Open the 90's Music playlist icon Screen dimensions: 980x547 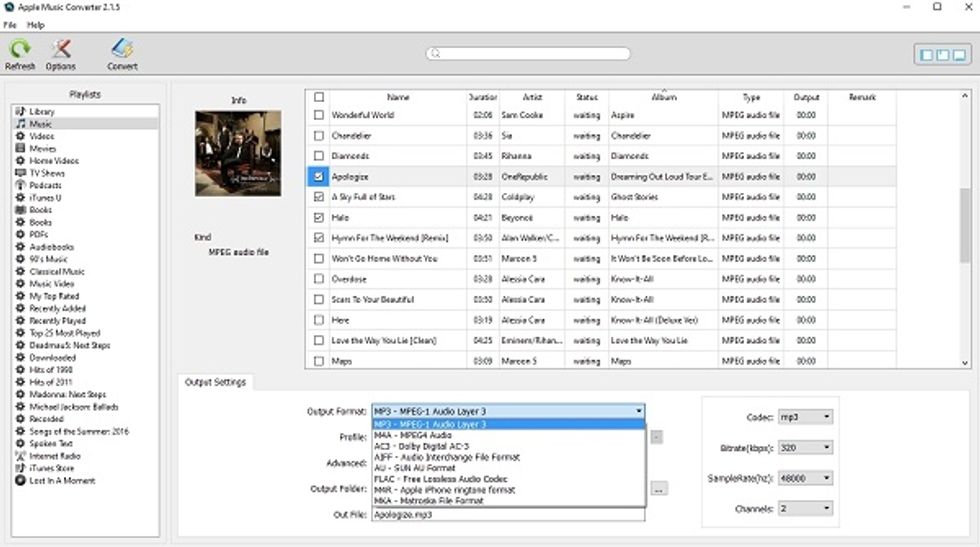click(21, 259)
